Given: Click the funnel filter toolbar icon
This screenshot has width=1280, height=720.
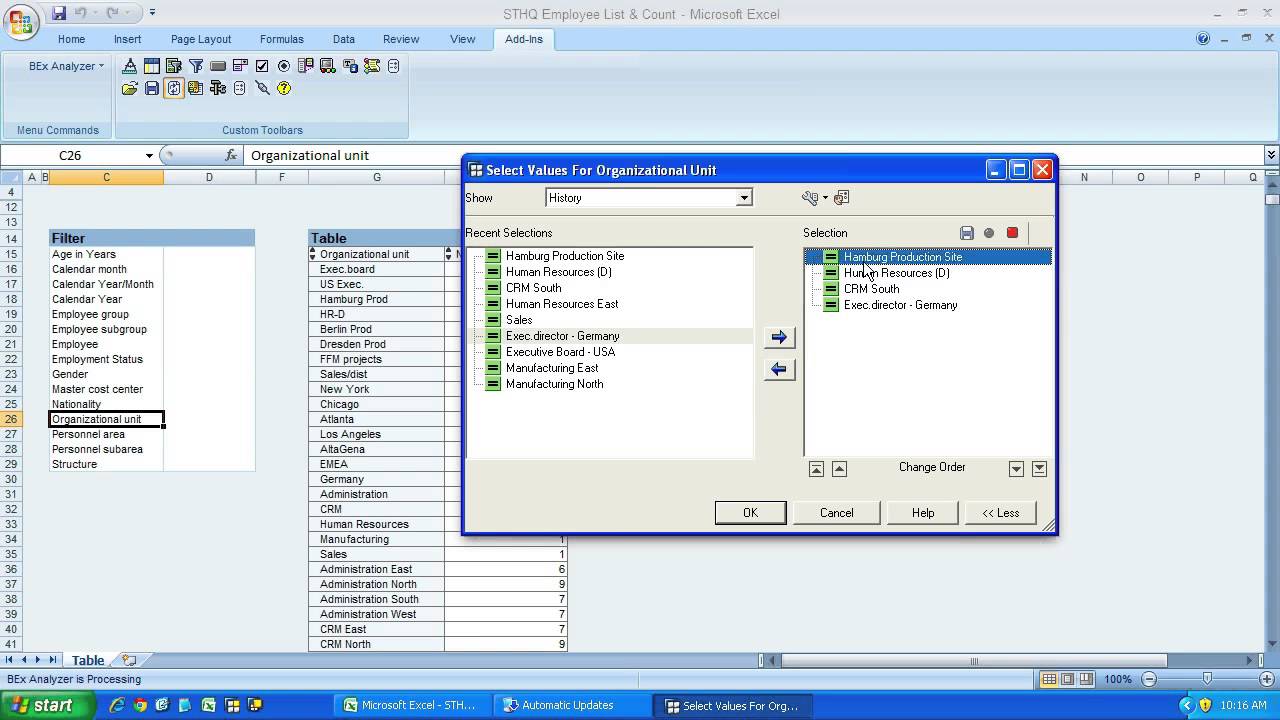Looking at the screenshot, I should 196,66.
